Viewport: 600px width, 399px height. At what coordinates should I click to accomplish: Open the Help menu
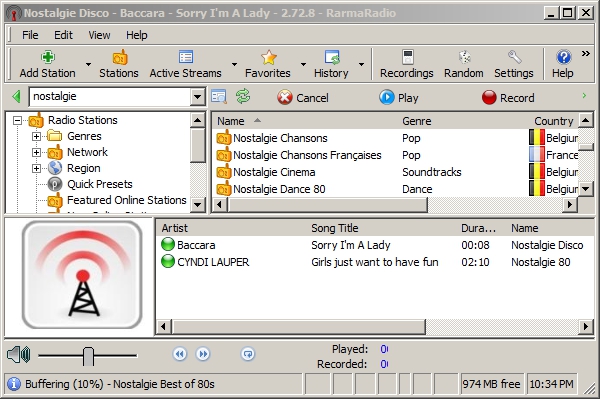pyautogui.click(x=137, y=35)
